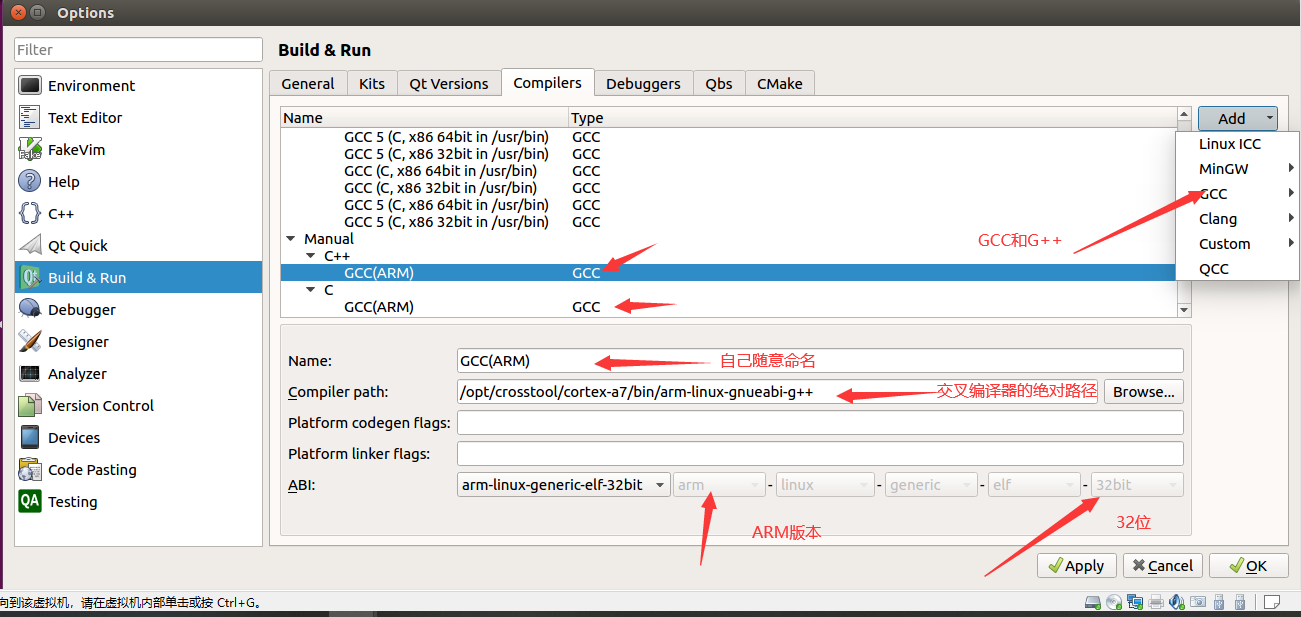
Task: Click the Apply button
Action: pyautogui.click(x=1076, y=565)
